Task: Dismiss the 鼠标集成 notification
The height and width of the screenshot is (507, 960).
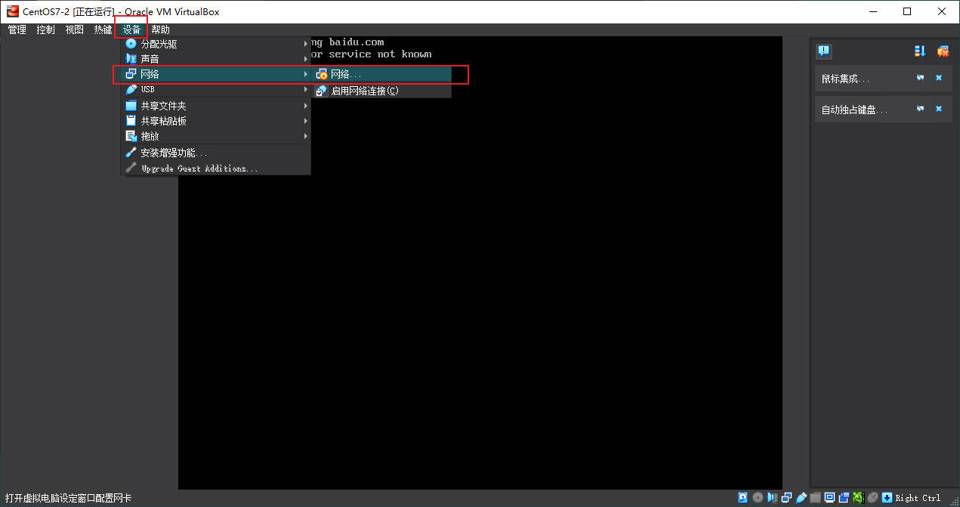Action: pyautogui.click(x=938, y=78)
